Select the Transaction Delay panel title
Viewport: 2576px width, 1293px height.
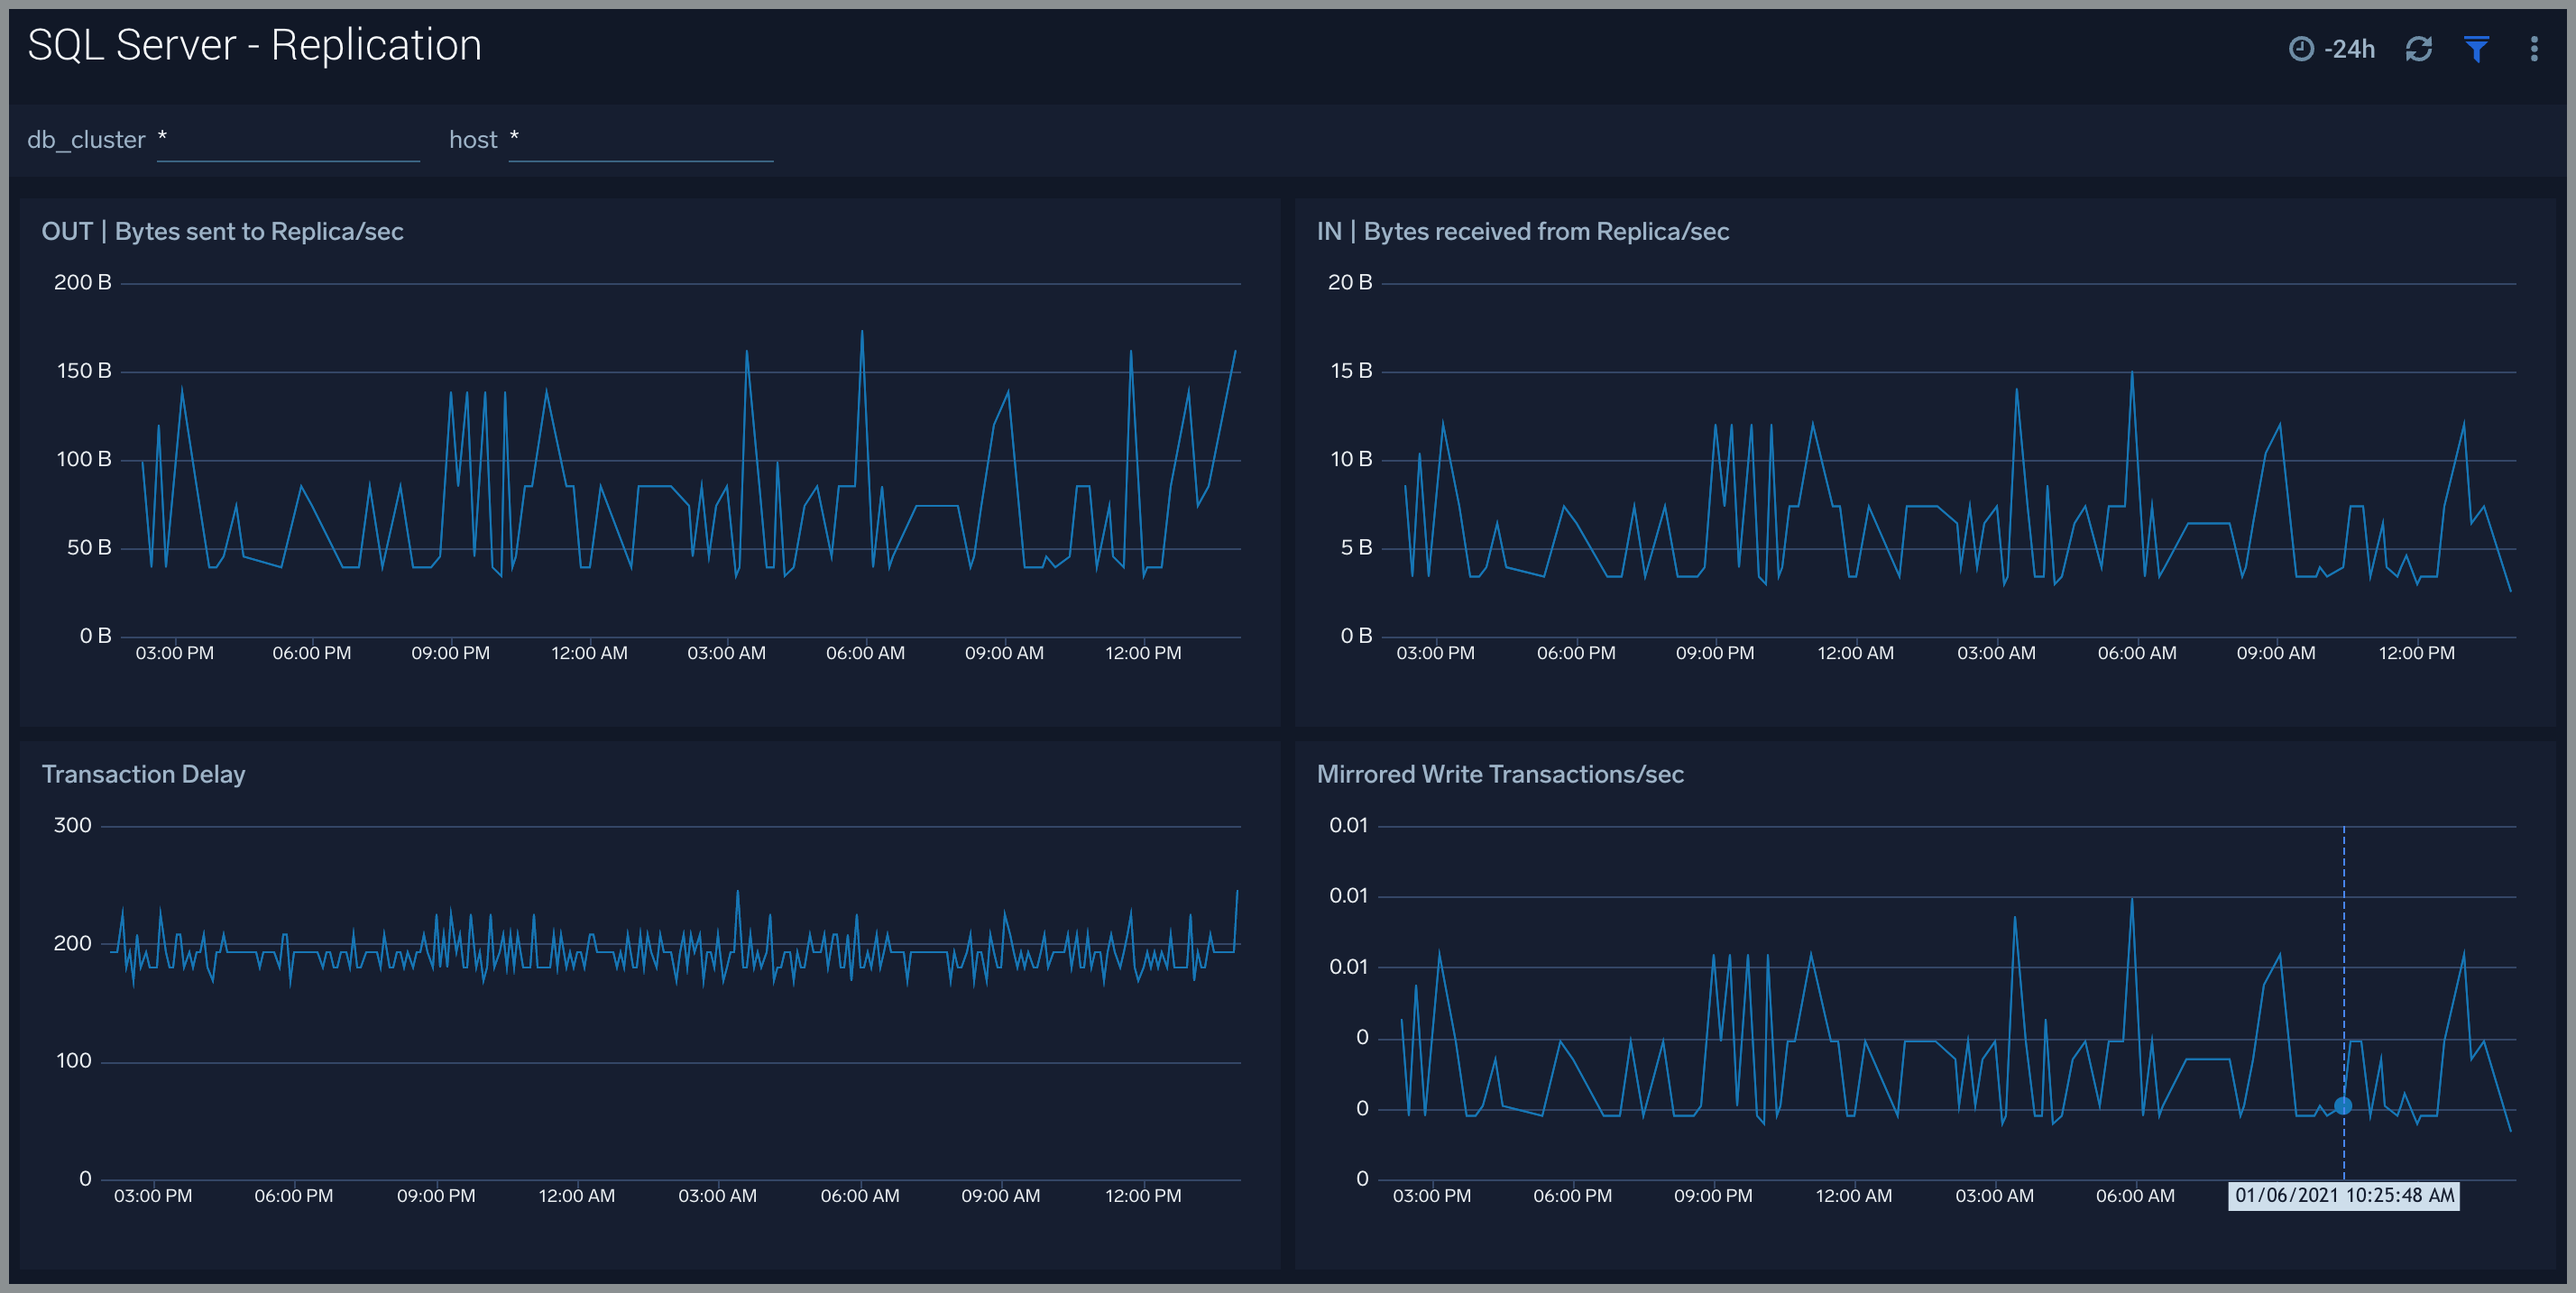[144, 774]
